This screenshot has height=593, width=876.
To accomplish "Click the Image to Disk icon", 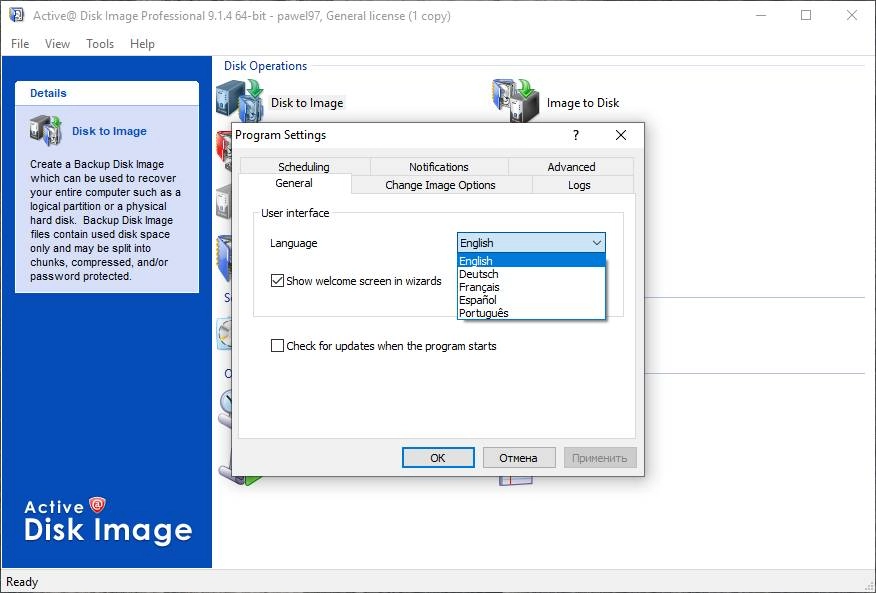I will (x=516, y=101).
